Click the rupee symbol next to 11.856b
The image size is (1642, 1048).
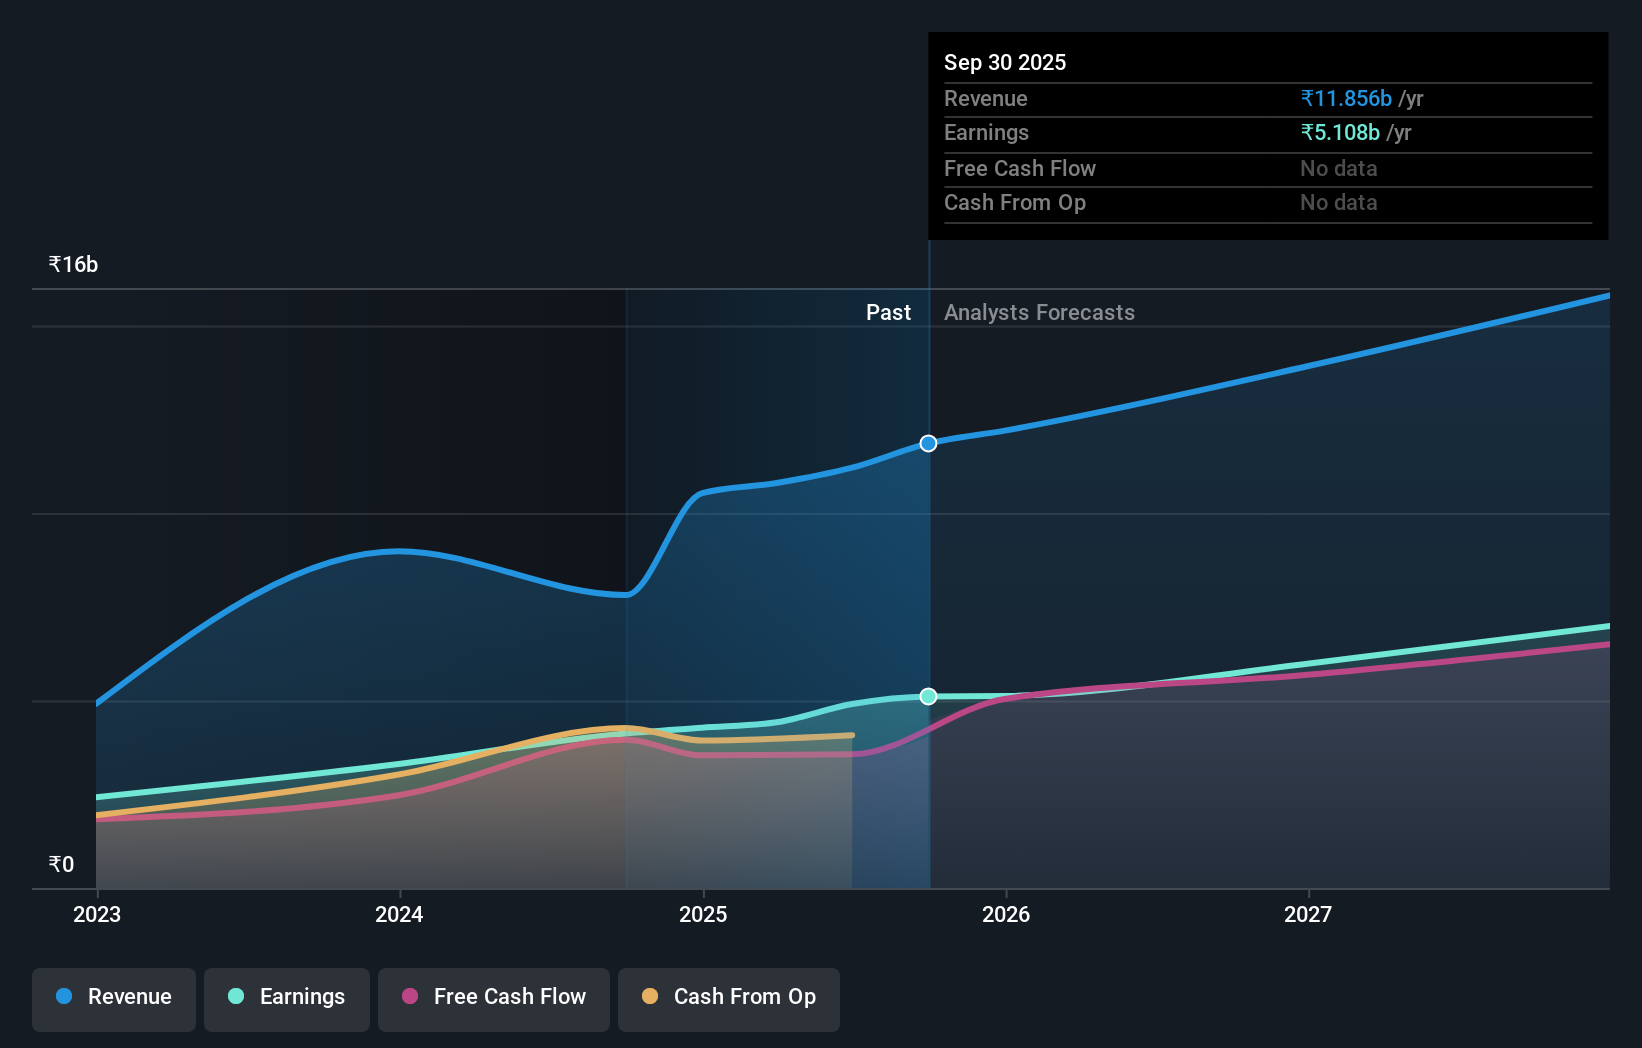pos(1308,98)
